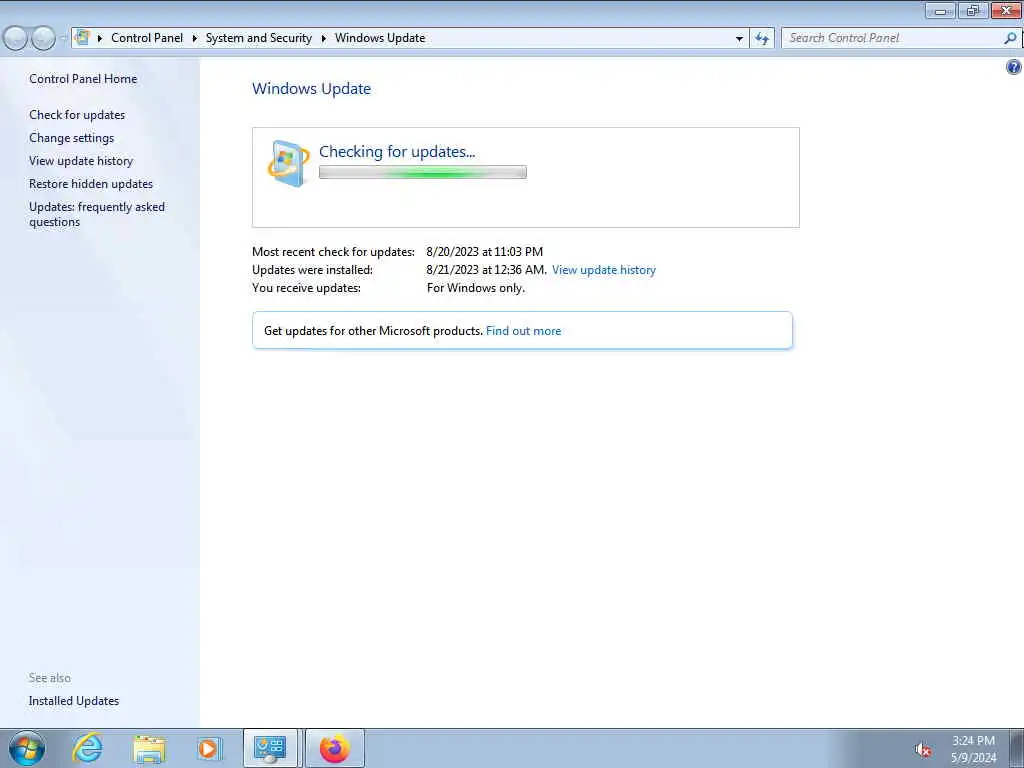Open Restore hidden updates

(91, 184)
